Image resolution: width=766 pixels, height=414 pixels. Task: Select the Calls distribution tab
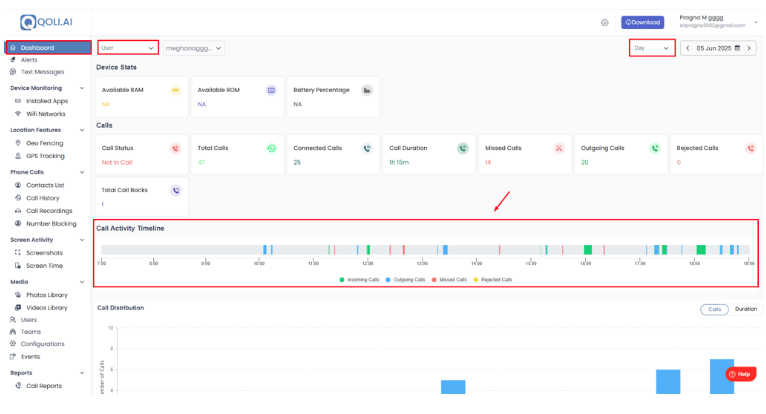click(714, 309)
